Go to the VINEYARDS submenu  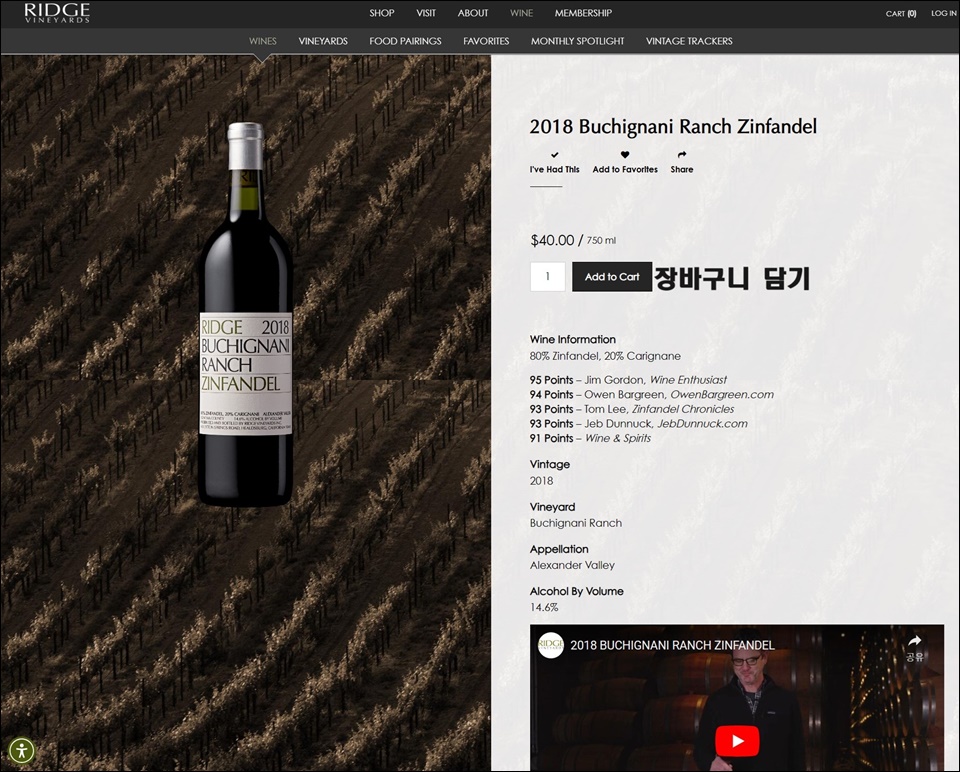pos(323,41)
